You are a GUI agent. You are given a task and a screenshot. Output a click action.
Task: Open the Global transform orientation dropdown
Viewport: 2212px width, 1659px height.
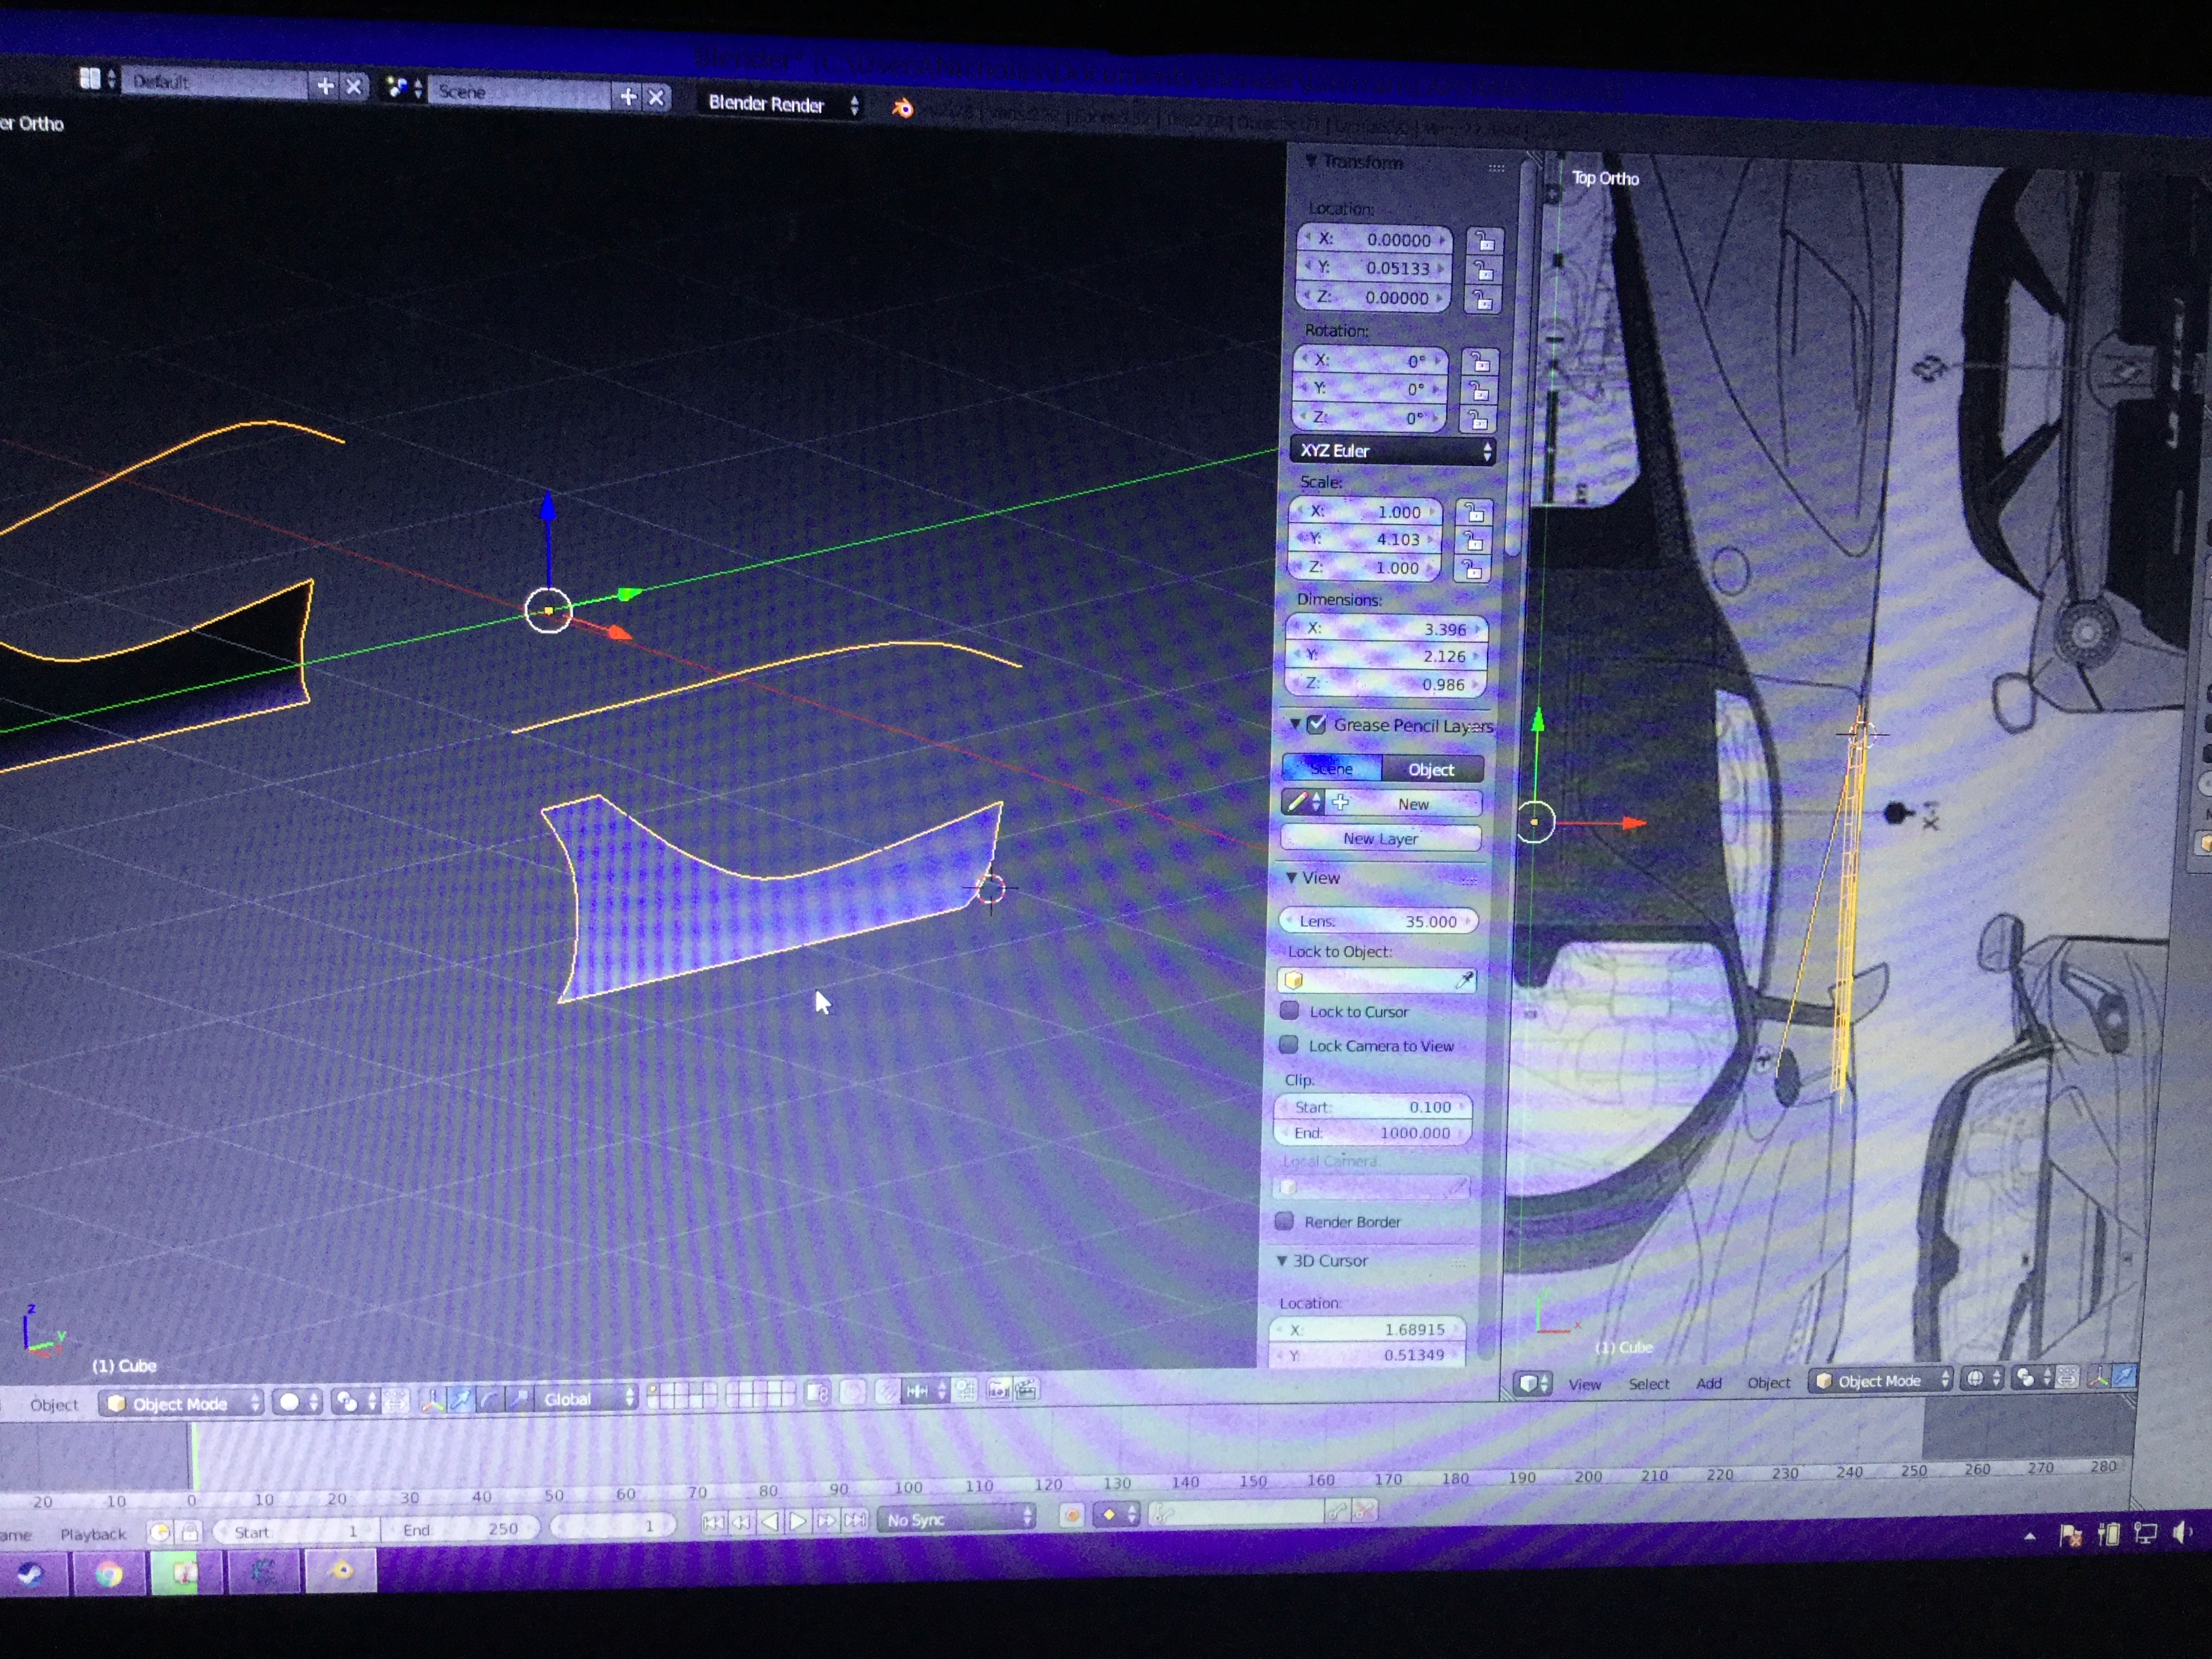click(586, 1398)
